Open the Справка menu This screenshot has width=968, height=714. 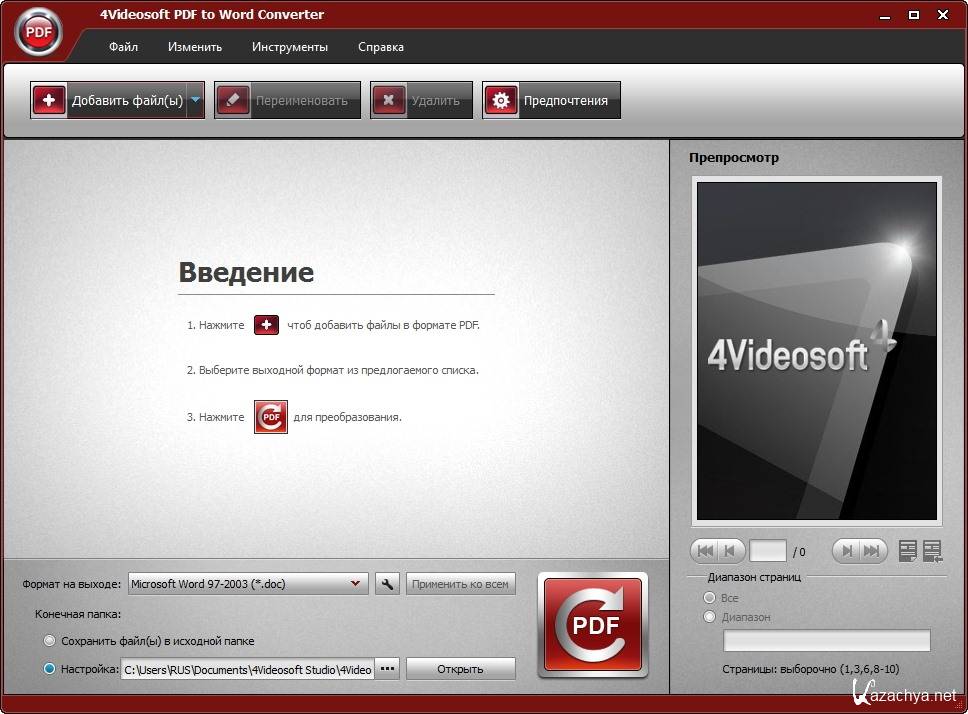[x=381, y=47]
